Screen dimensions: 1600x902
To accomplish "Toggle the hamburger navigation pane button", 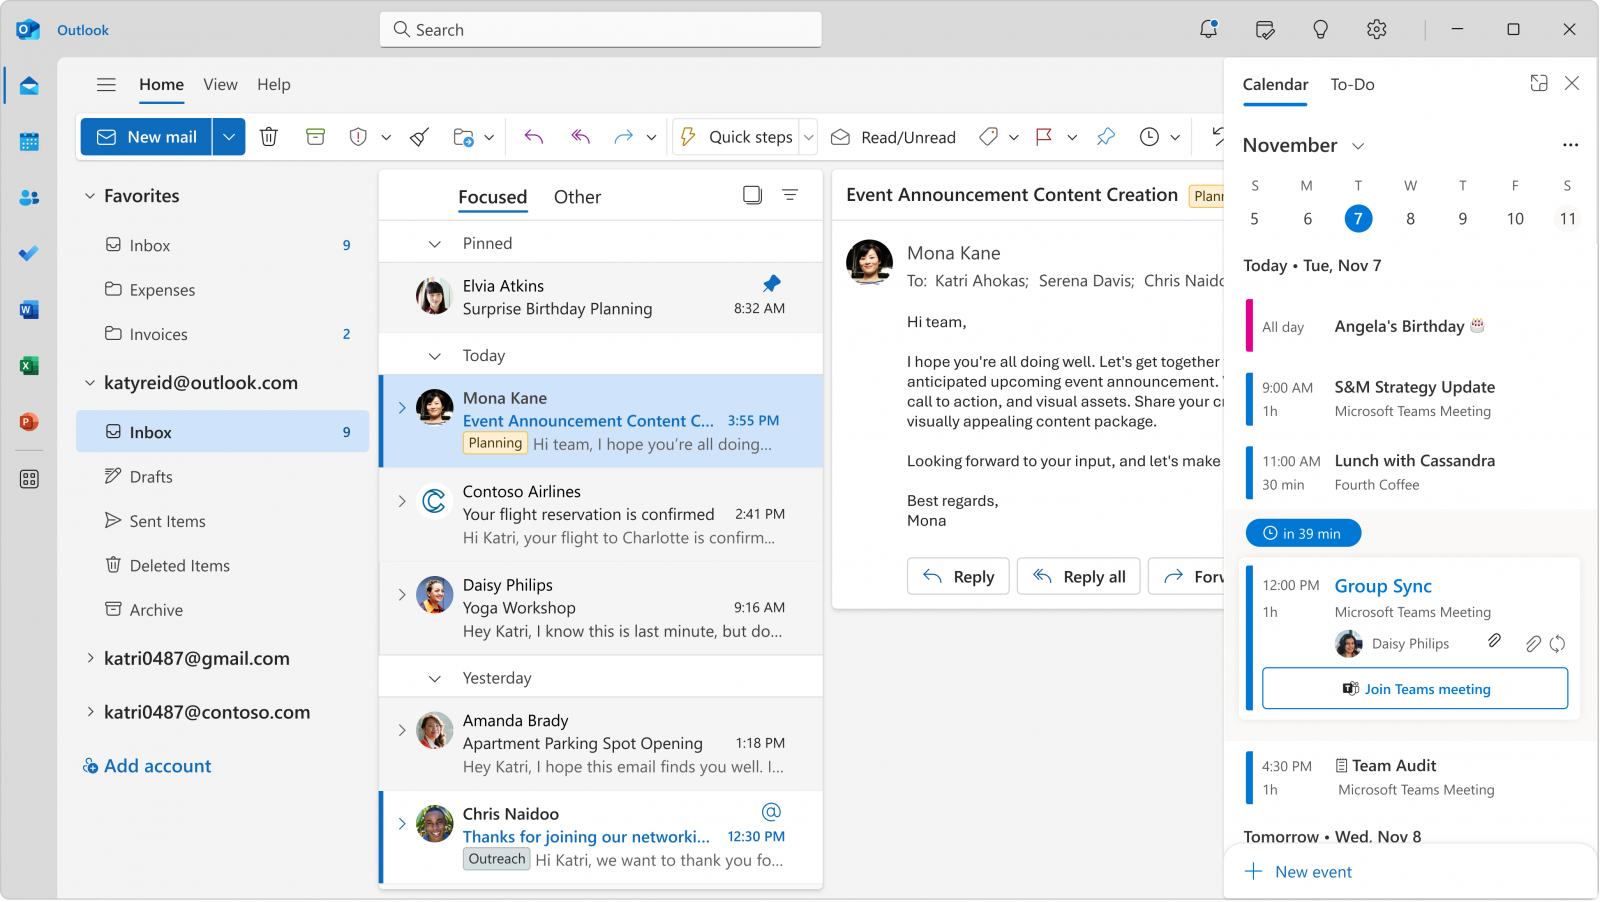I will [106, 85].
